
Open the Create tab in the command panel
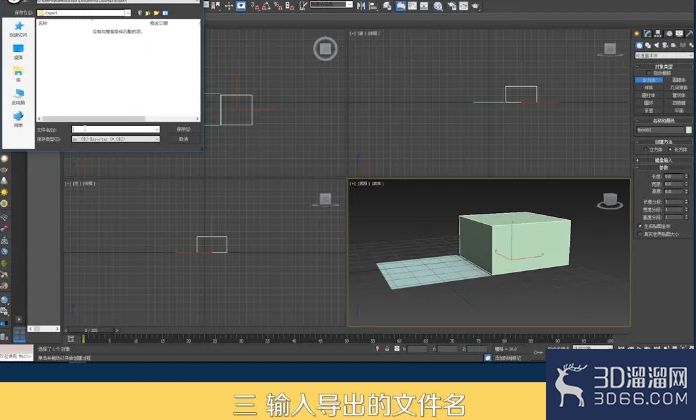[637, 33]
